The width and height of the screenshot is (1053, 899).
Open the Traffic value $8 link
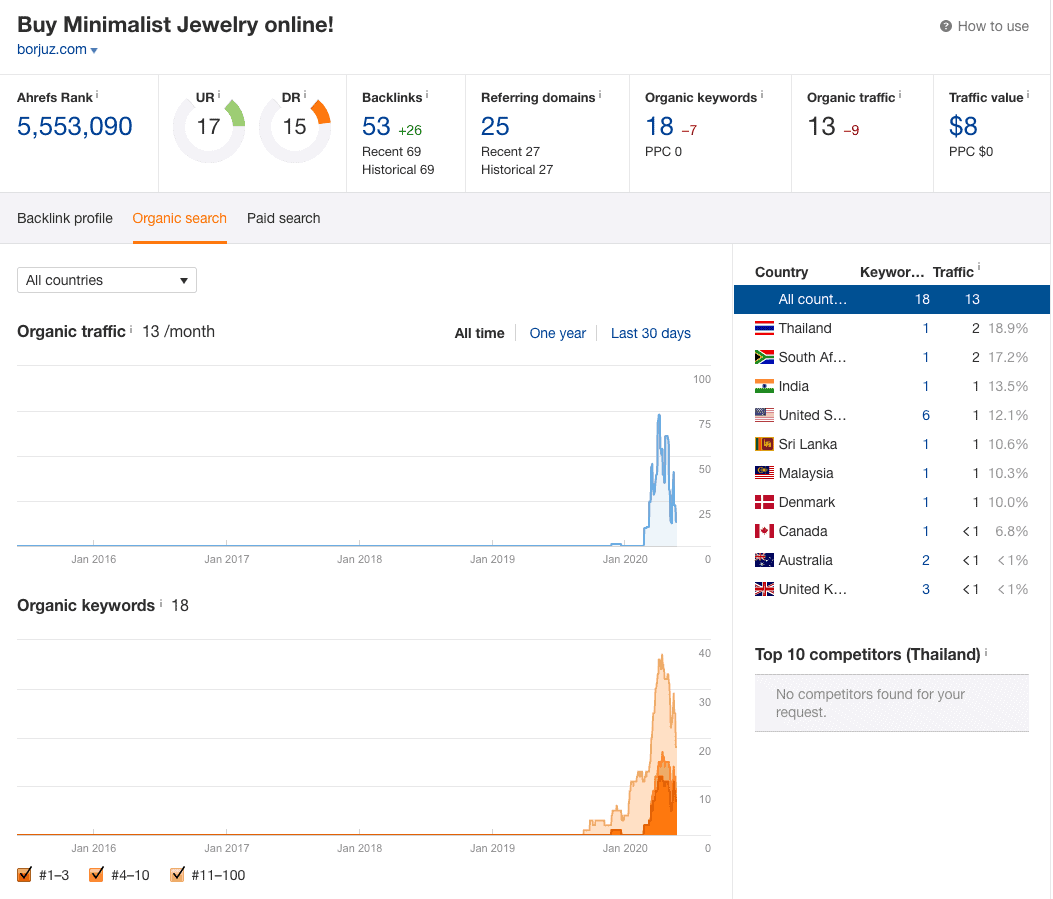(x=963, y=126)
